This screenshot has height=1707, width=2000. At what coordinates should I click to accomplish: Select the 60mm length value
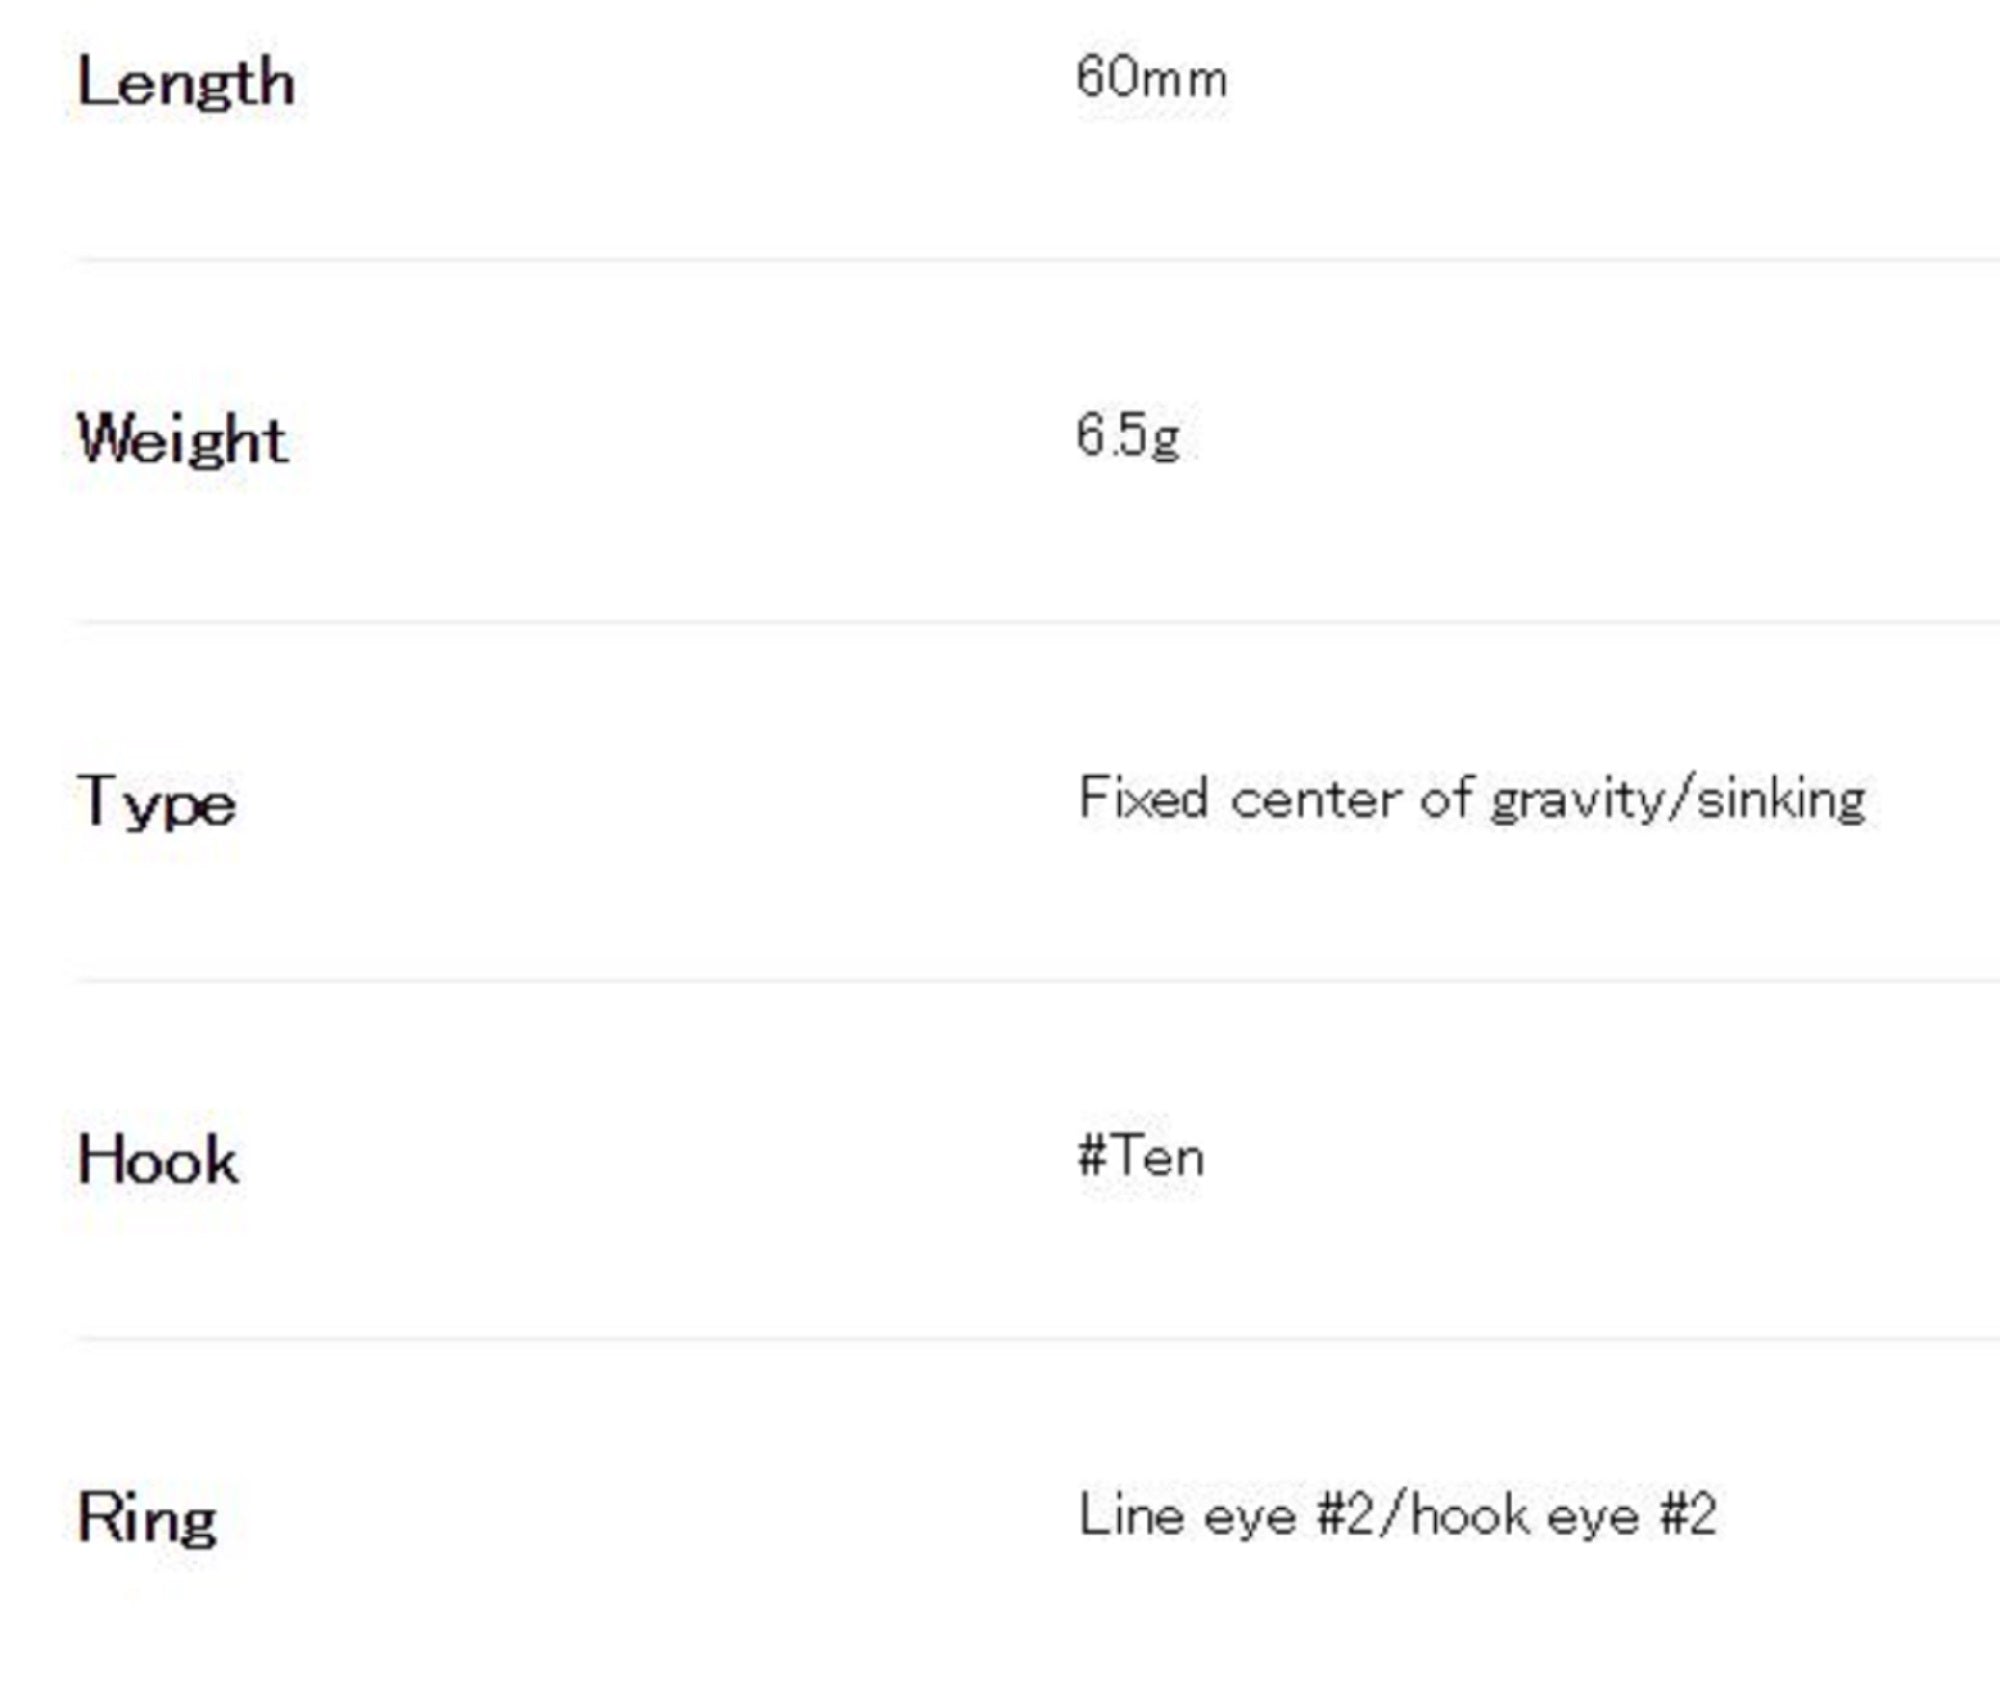[x=1151, y=78]
